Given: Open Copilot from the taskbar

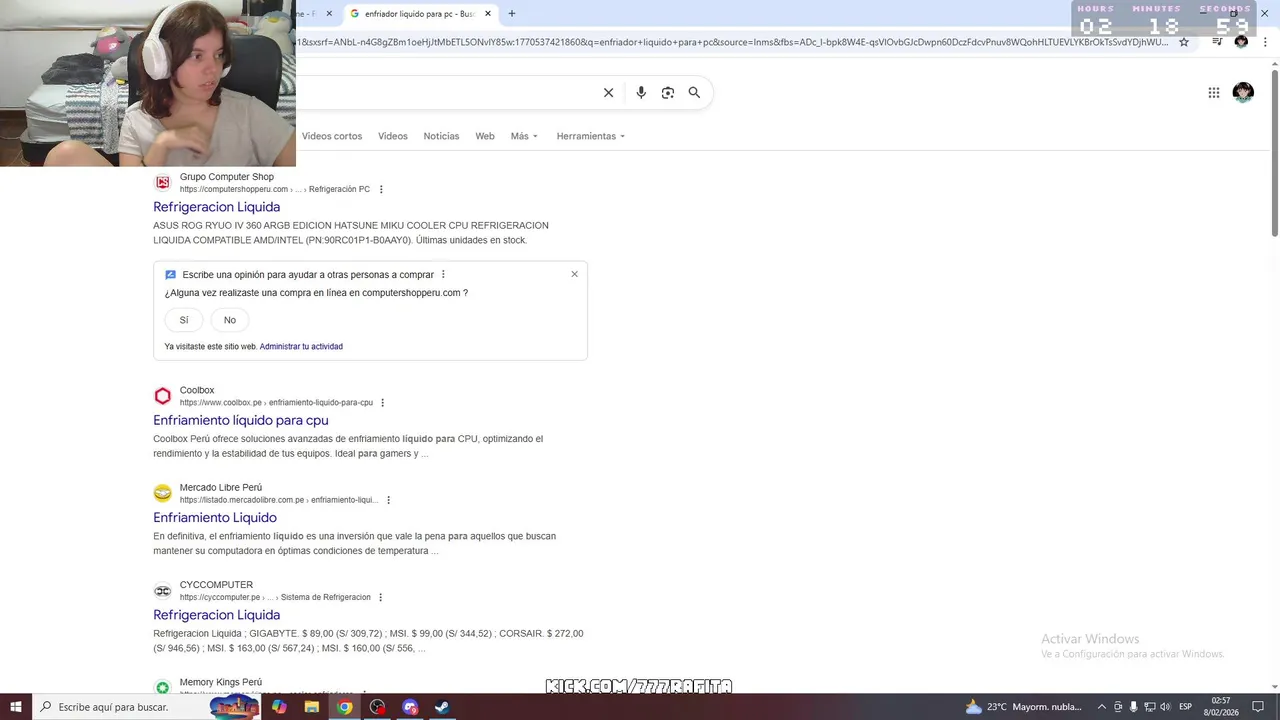Looking at the screenshot, I should click(x=279, y=707).
